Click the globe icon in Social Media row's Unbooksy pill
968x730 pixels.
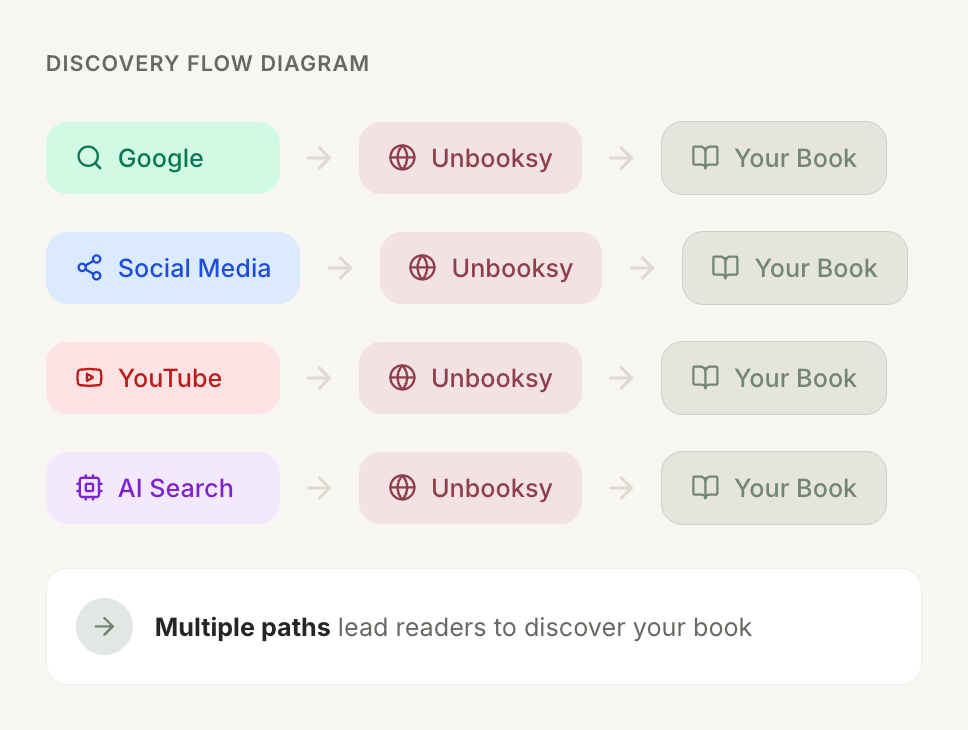point(423,267)
